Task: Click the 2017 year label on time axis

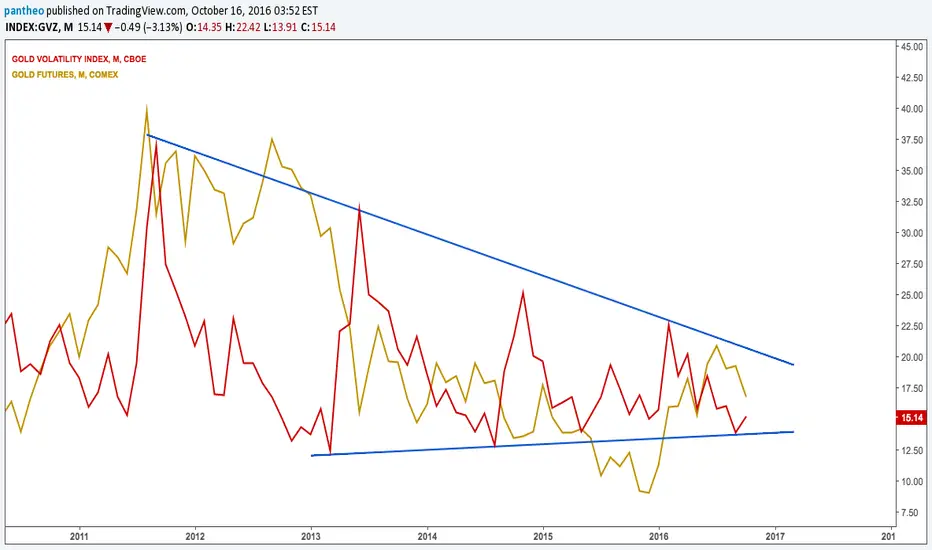Action: (x=775, y=536)
